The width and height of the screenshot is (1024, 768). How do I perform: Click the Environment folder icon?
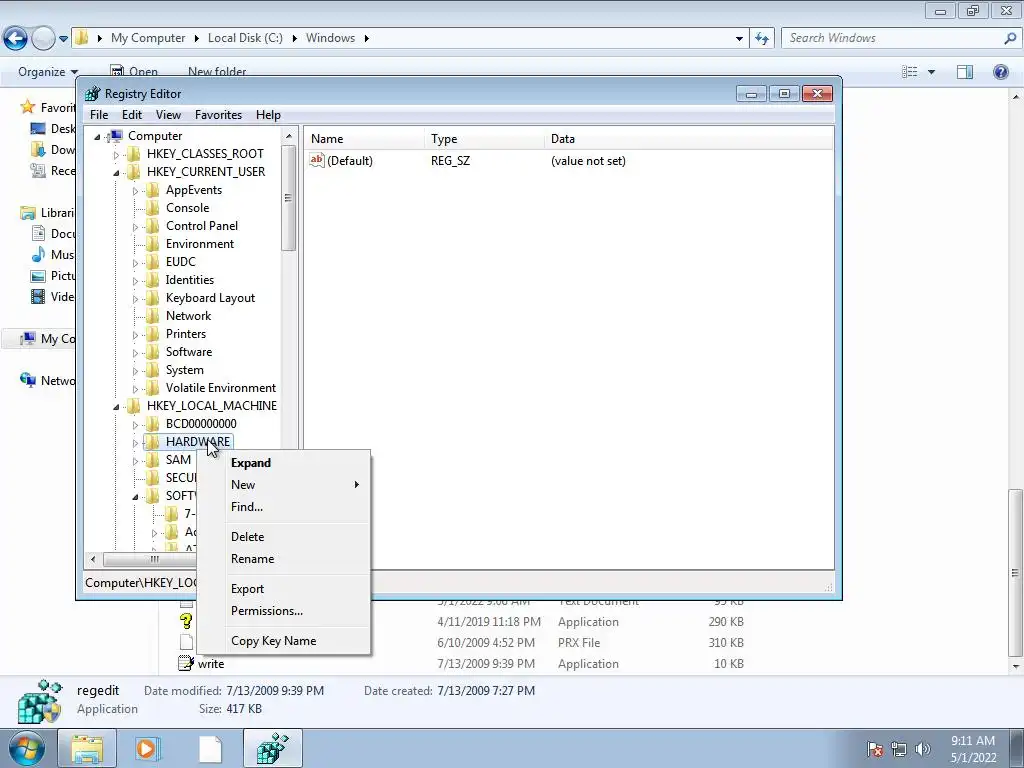pos(152,244)
